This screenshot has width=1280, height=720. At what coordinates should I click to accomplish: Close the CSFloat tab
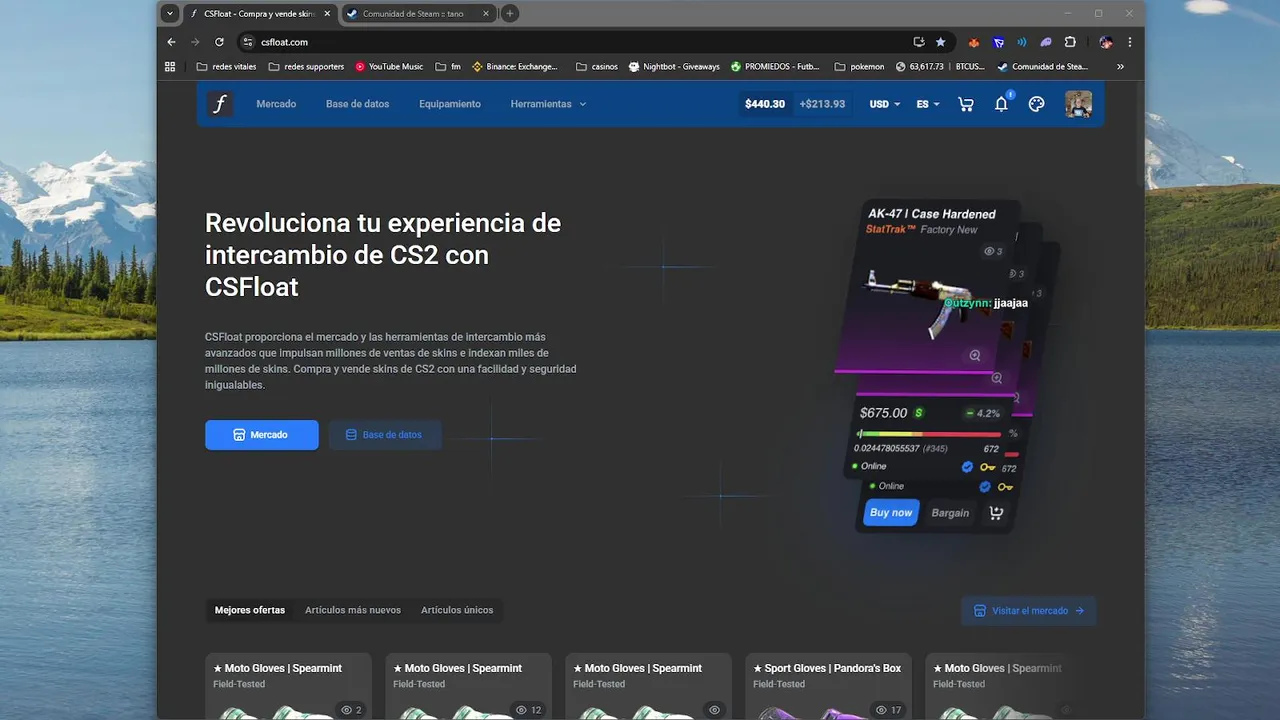click(326, 13)
